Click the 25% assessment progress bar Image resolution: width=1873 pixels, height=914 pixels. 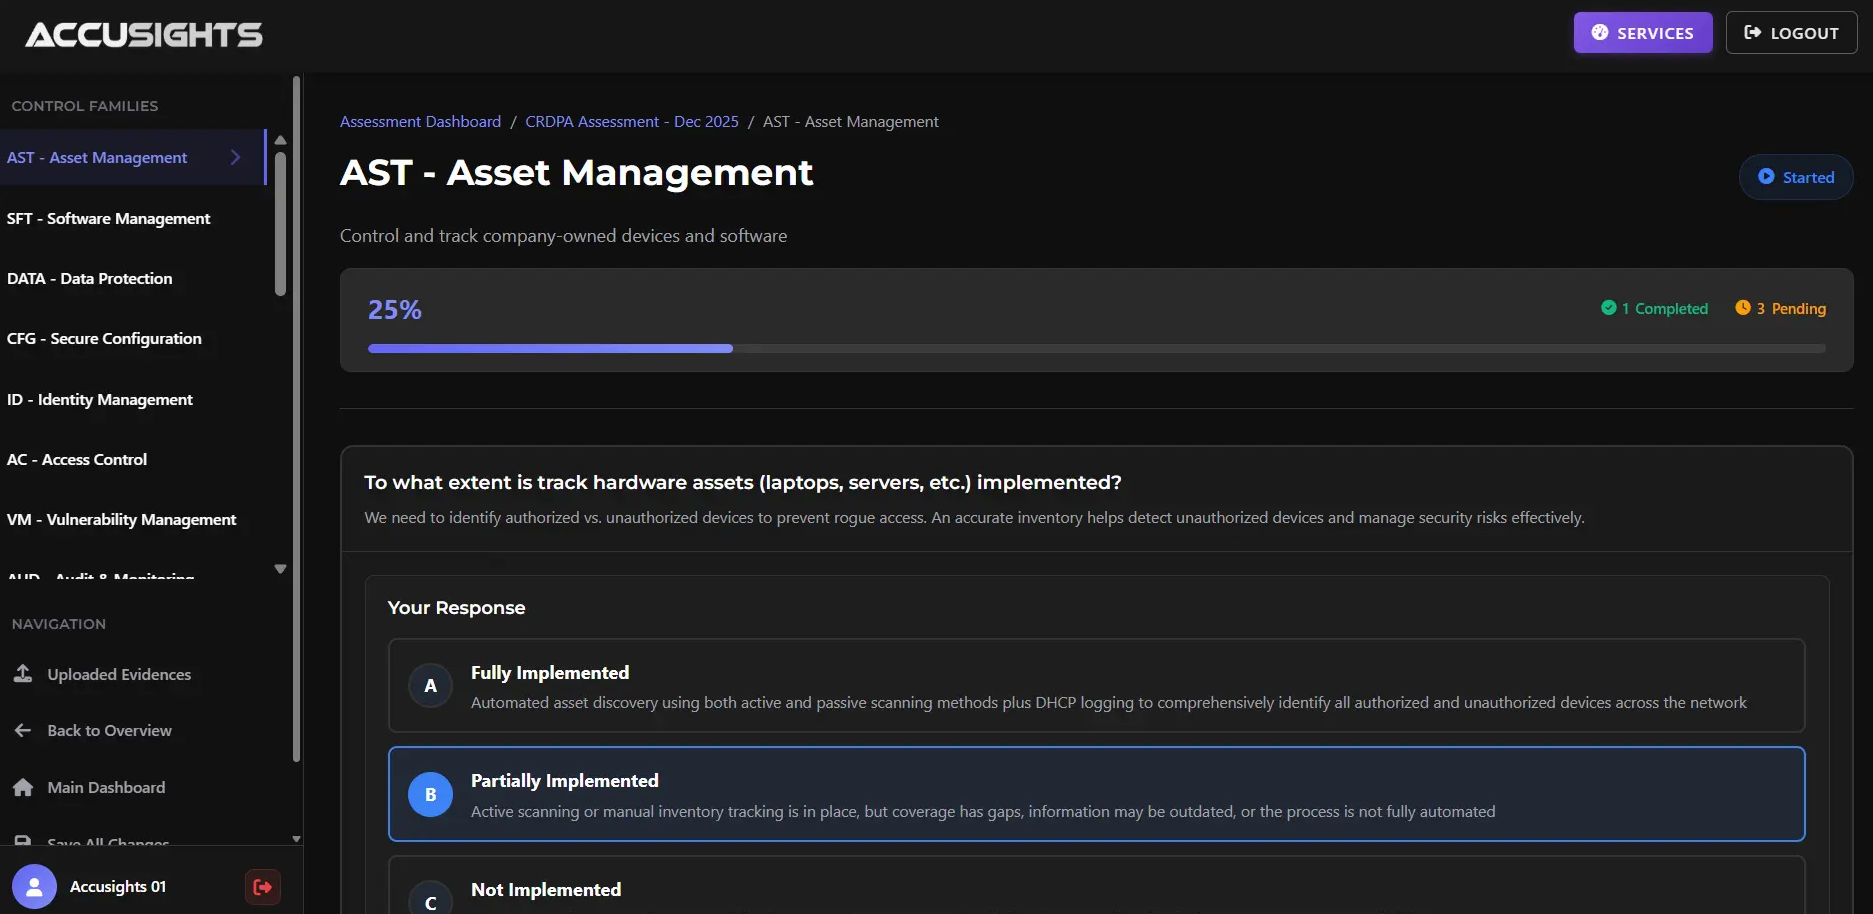1096,348
